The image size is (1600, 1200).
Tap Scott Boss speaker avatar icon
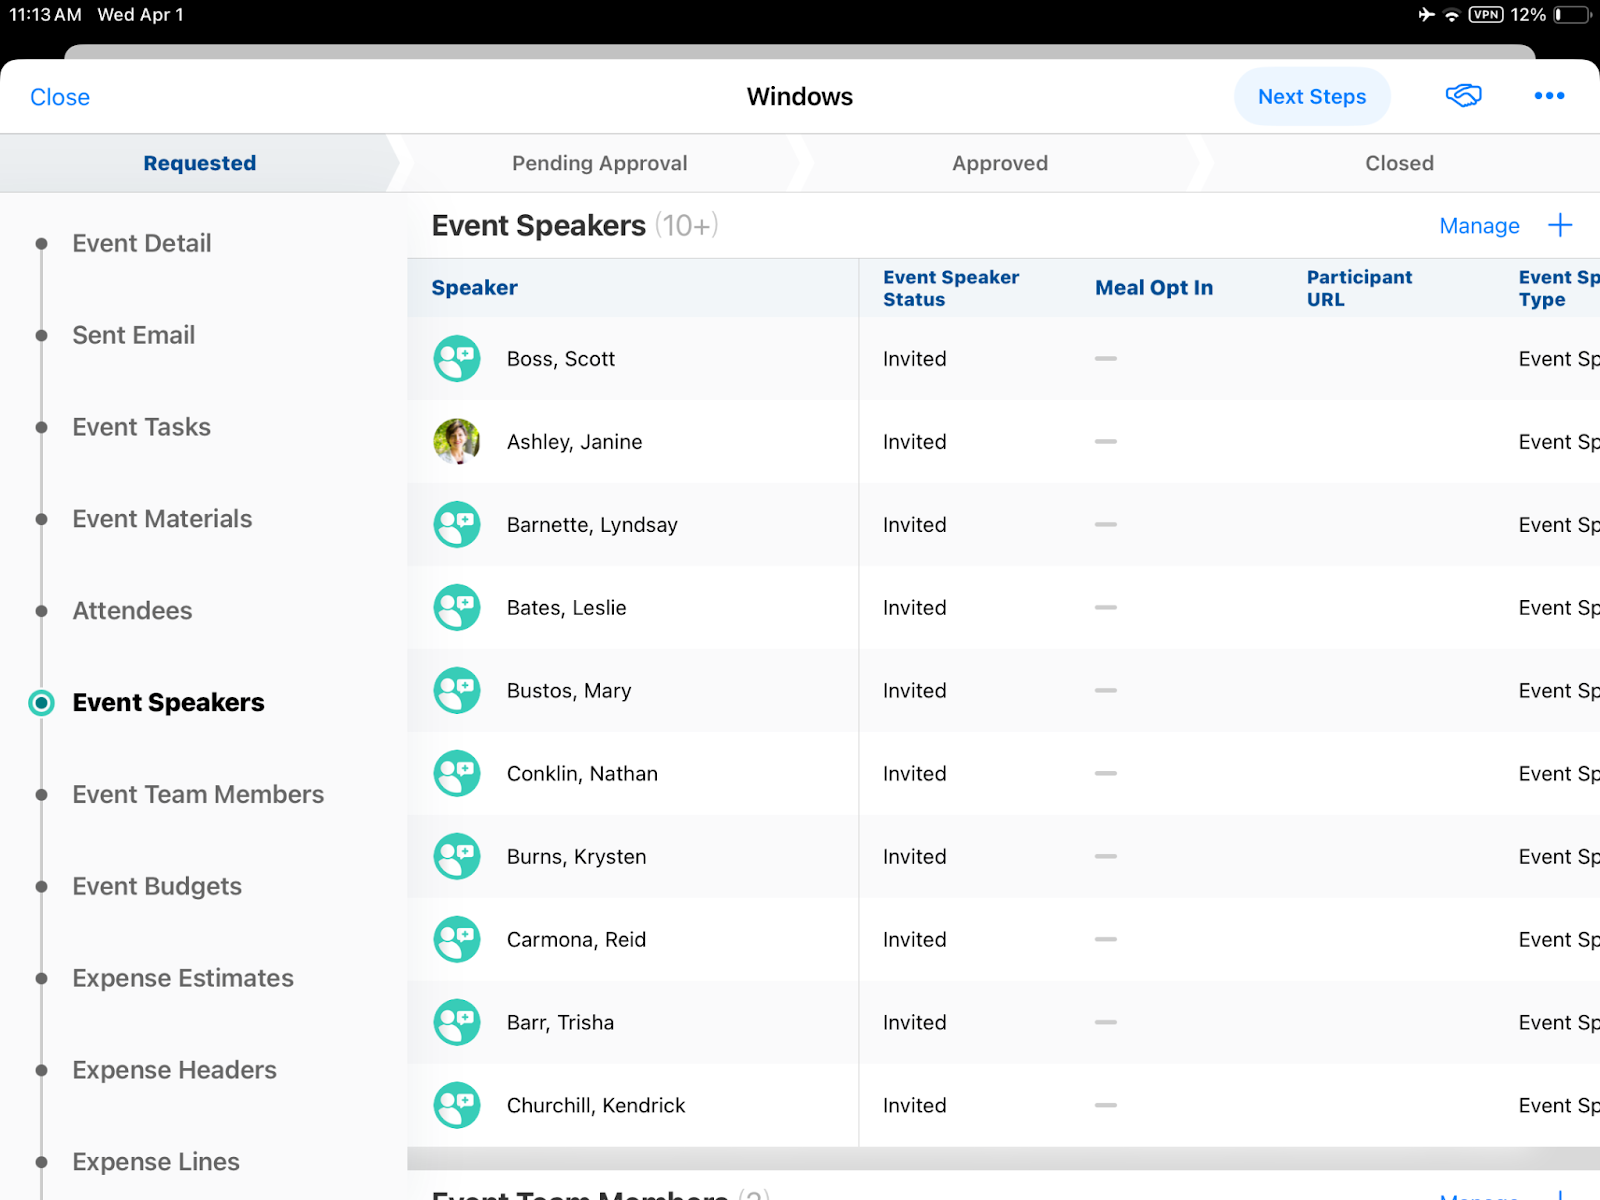coord(457,359)
